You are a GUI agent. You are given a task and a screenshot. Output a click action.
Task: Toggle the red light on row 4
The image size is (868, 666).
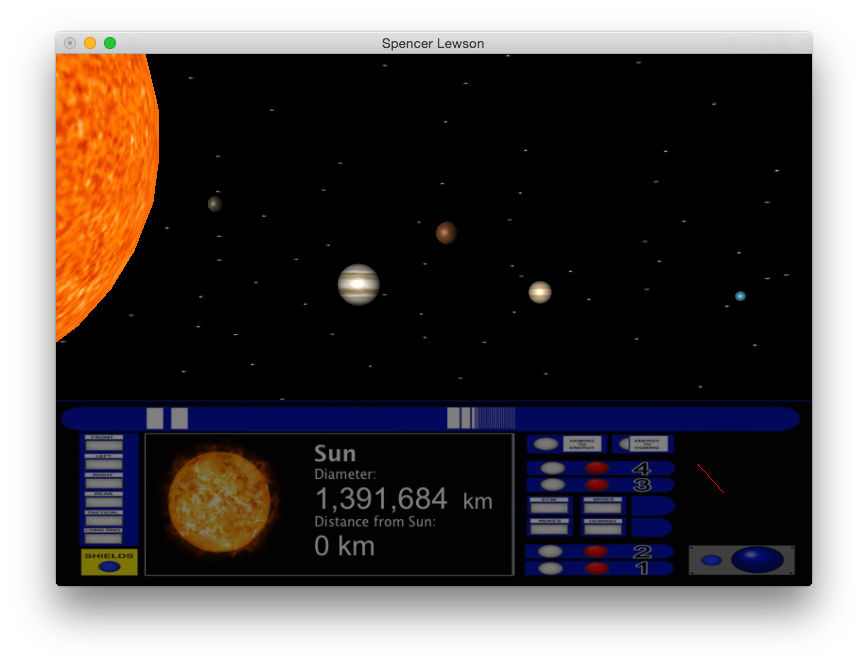click(x=597, y=468)
